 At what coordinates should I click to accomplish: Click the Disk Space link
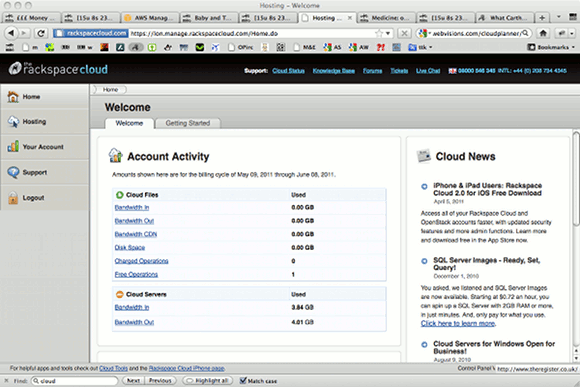point(129,248)
